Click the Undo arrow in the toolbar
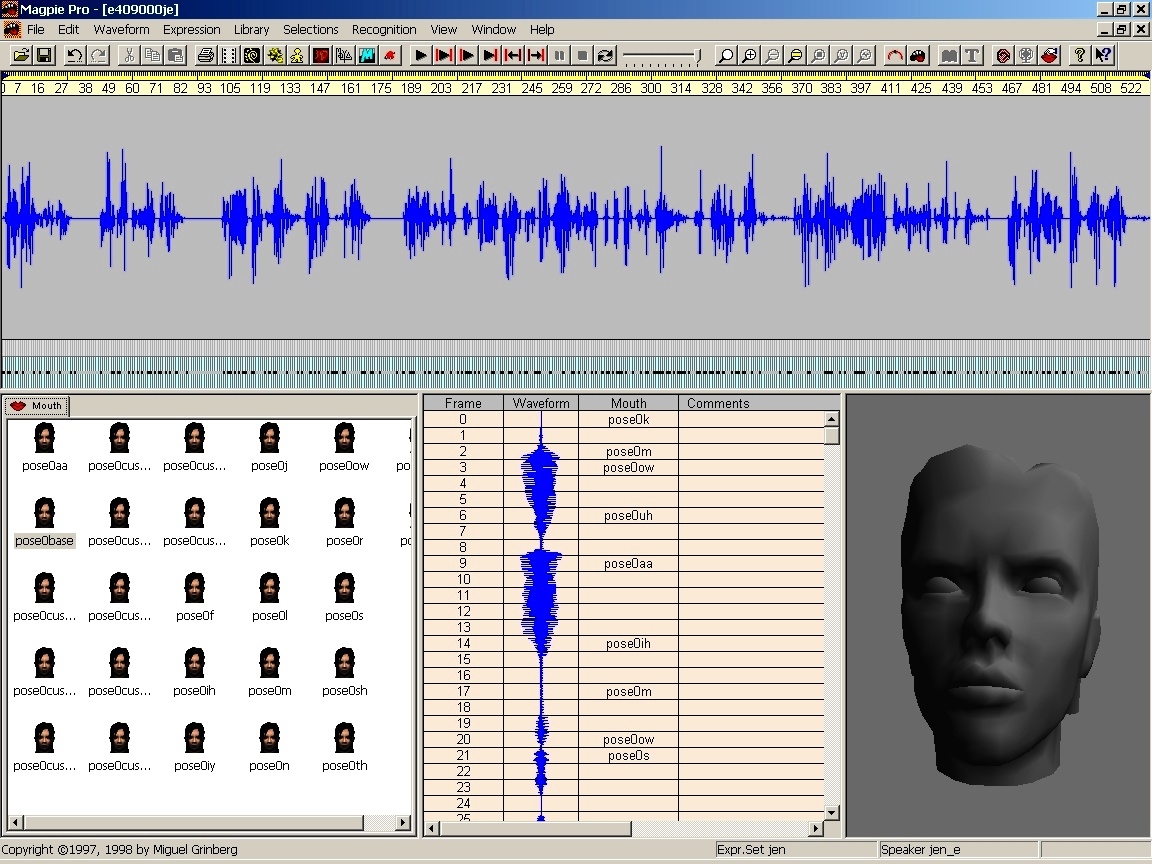 [75, 56]
